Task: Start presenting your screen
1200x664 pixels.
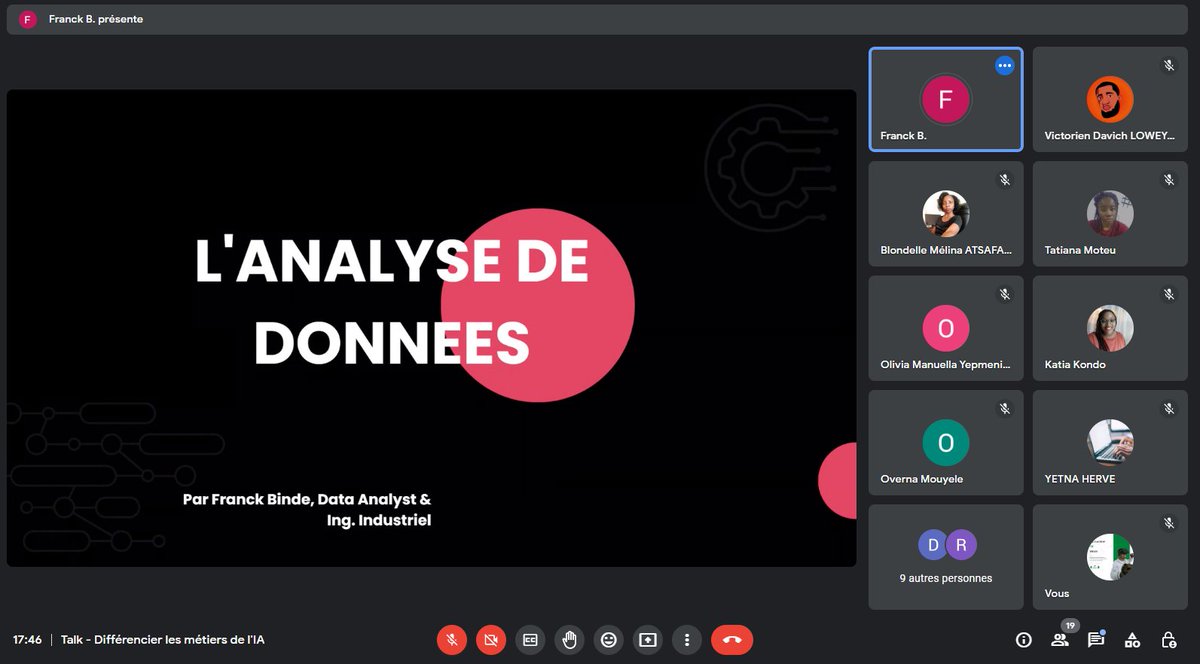Action: point(647,640)
